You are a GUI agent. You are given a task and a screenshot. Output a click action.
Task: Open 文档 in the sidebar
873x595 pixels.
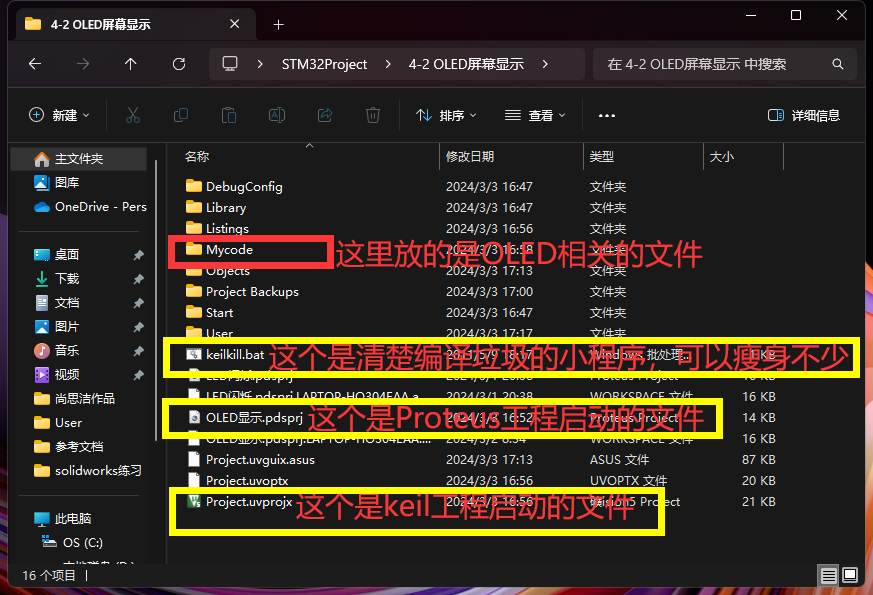pos(67,302)
